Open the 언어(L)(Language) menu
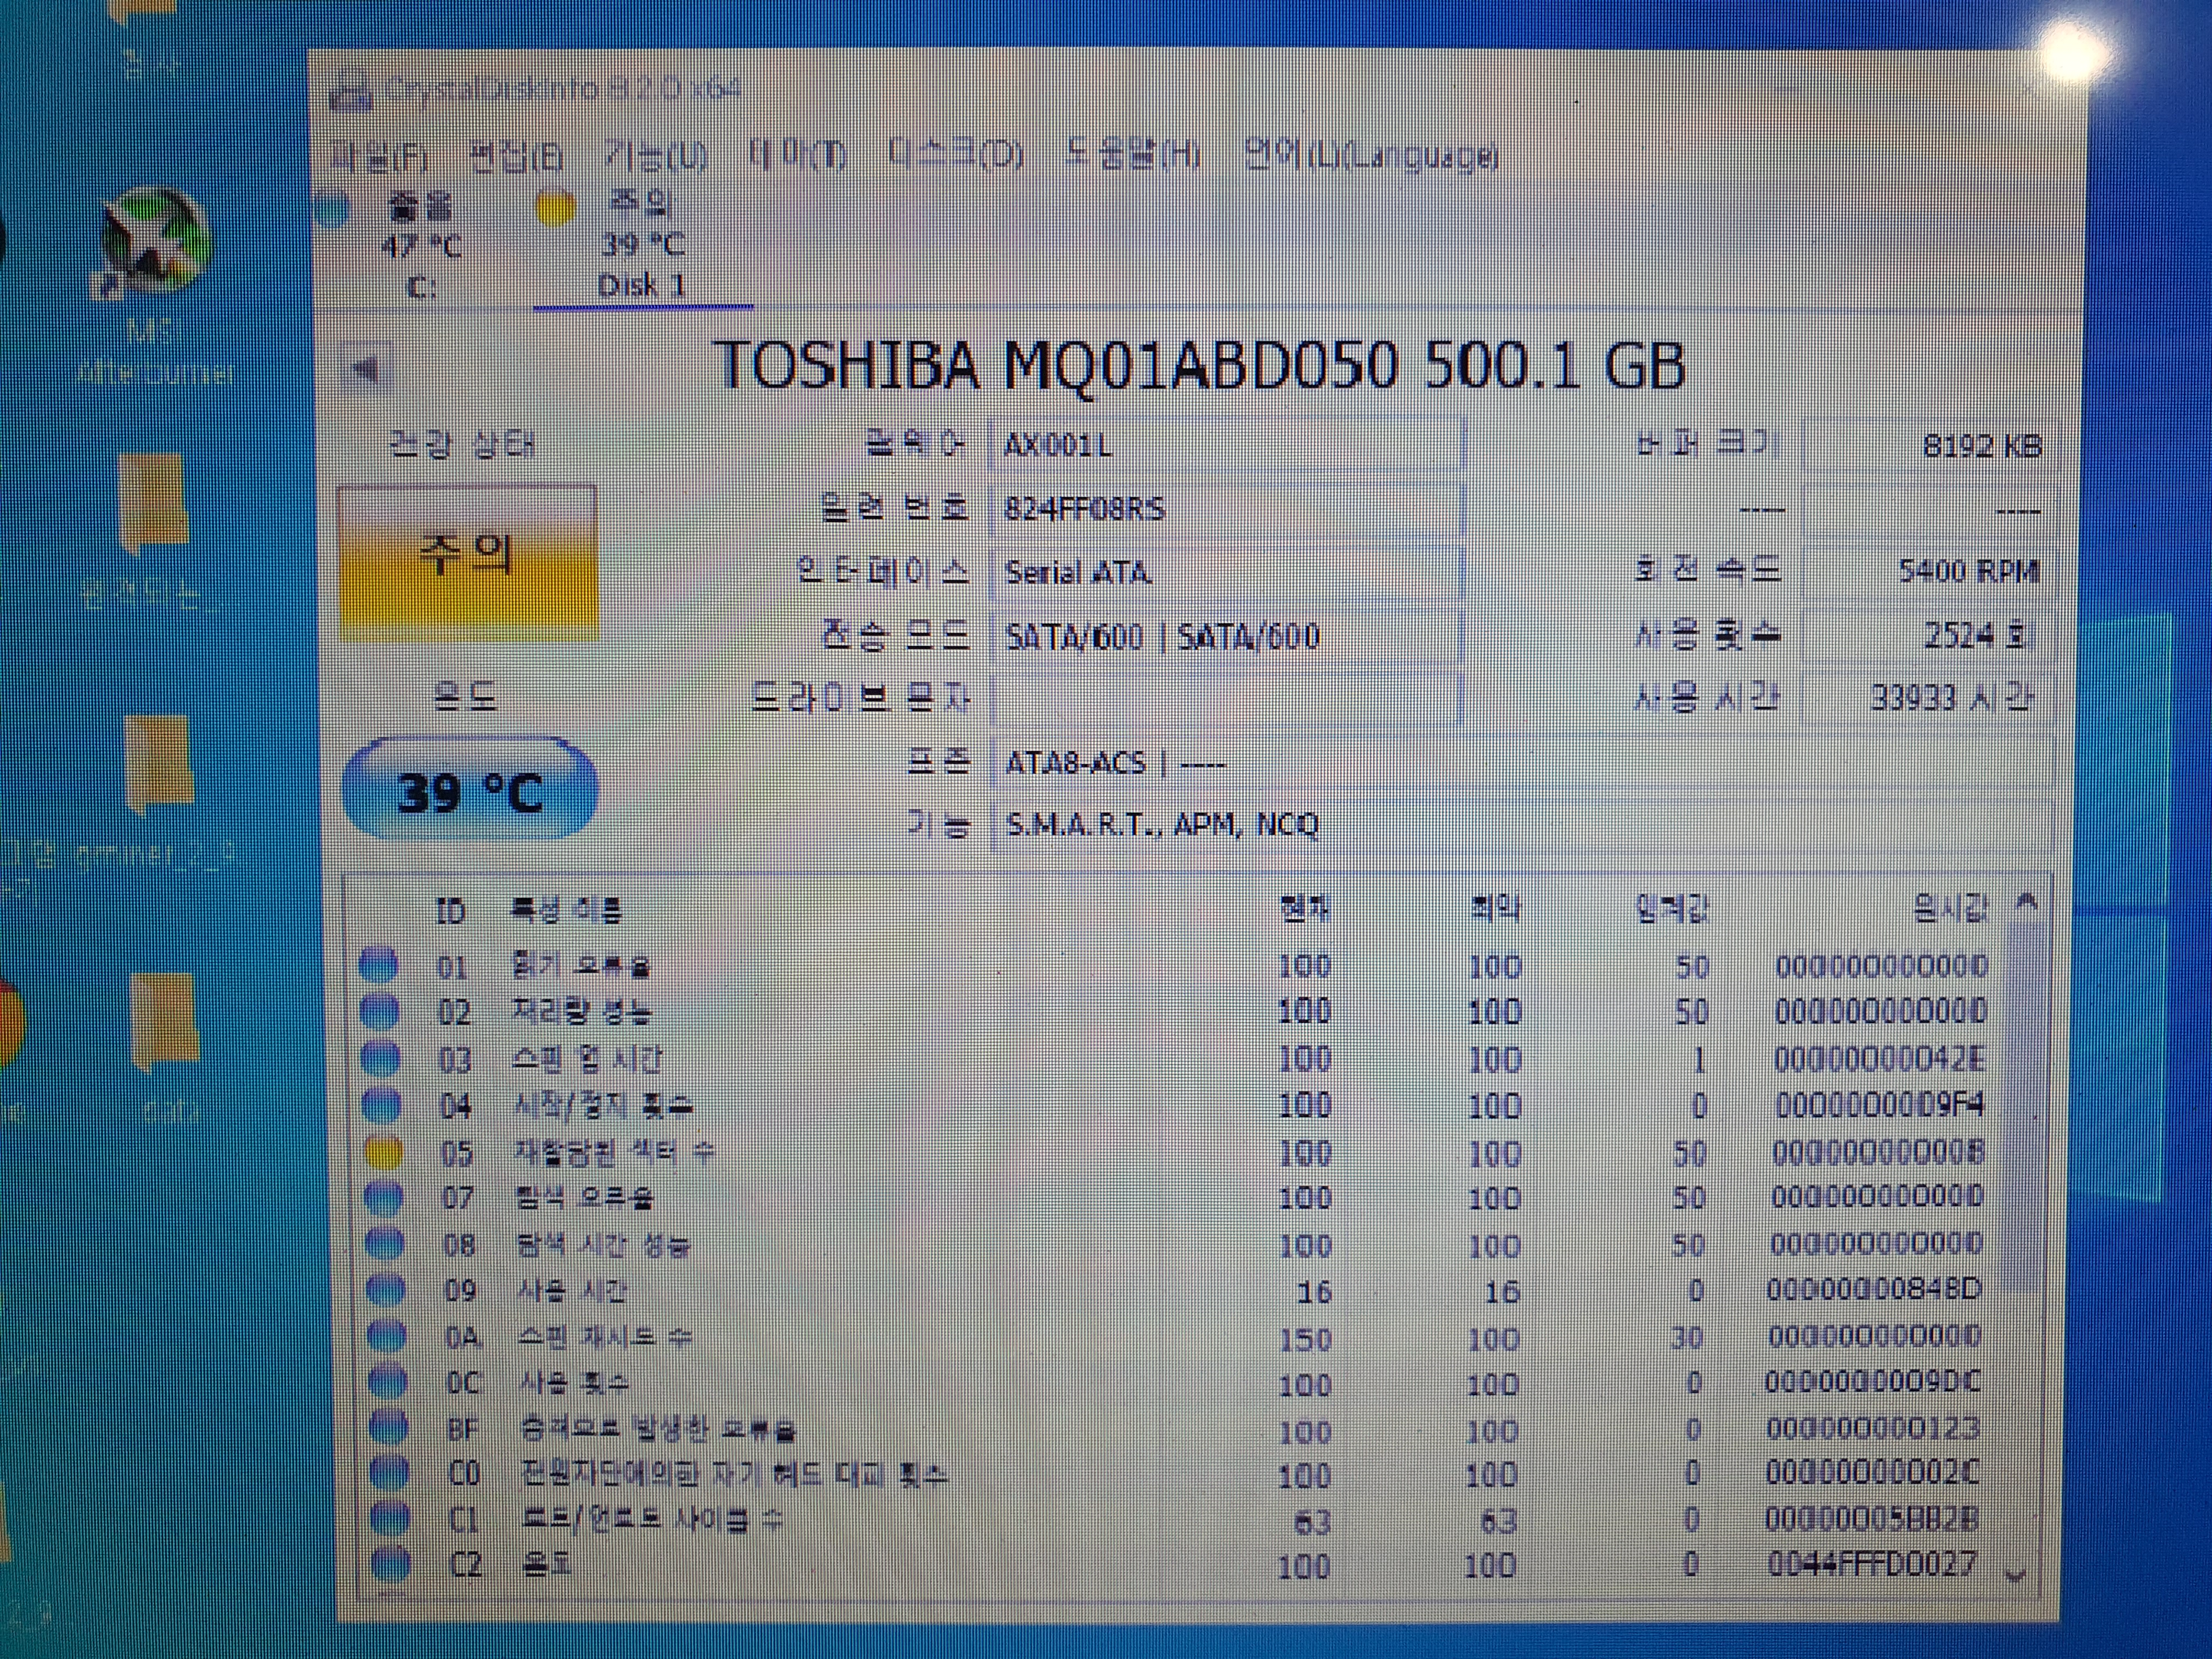Image resolution: width=2212 pixels, height=1659 pixels. click(x=1370, y=155)
